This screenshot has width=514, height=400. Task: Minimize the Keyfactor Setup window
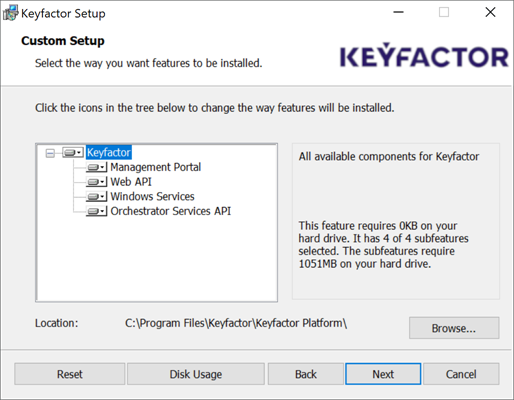point(398,12)
